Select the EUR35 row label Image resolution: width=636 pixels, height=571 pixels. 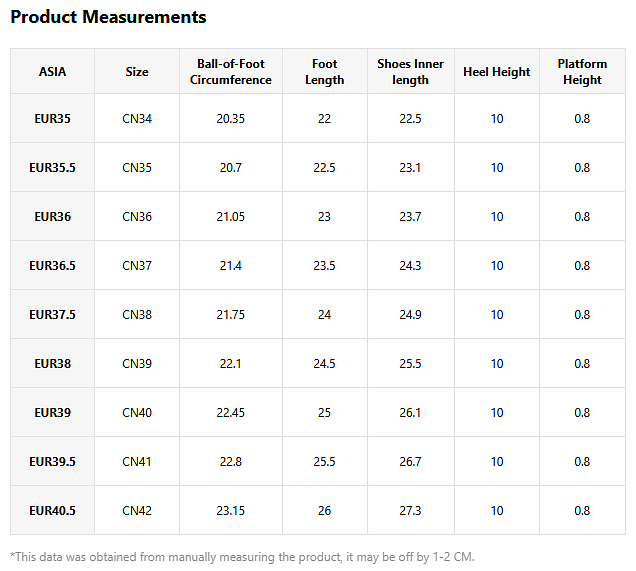pyautogui.click(x=52, y=119)
